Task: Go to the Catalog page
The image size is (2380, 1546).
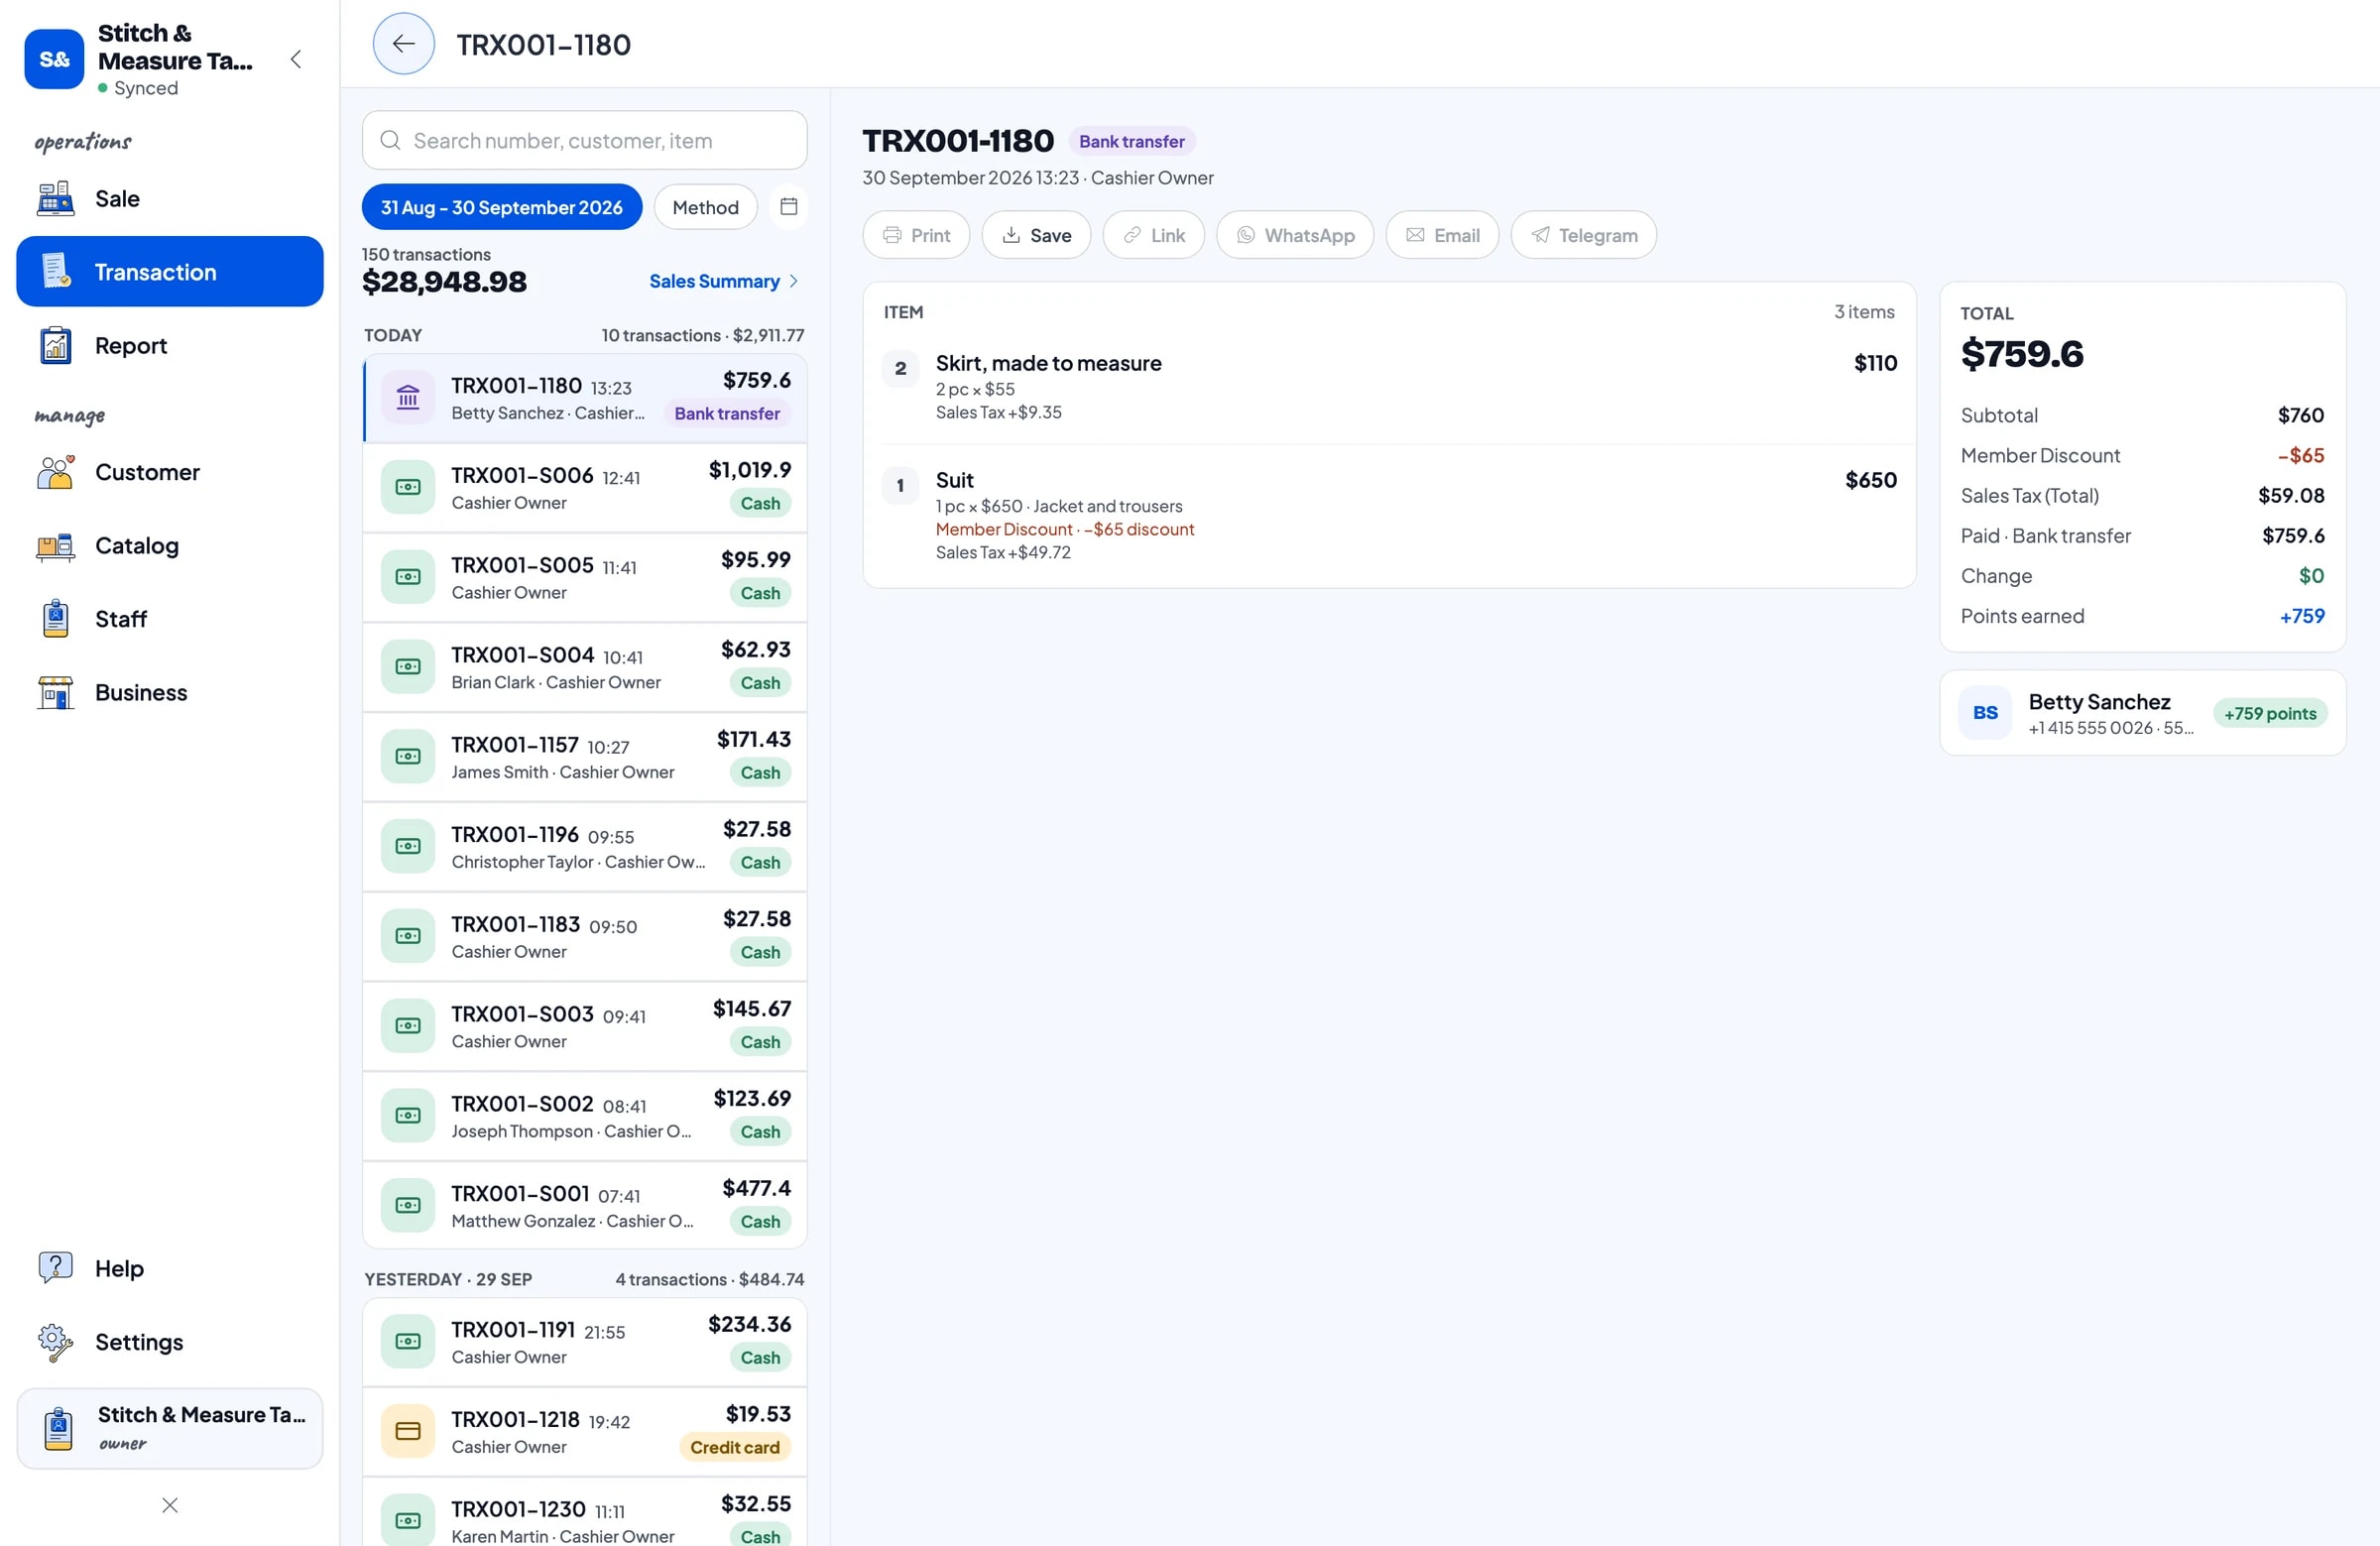Action: pos(170,546)
